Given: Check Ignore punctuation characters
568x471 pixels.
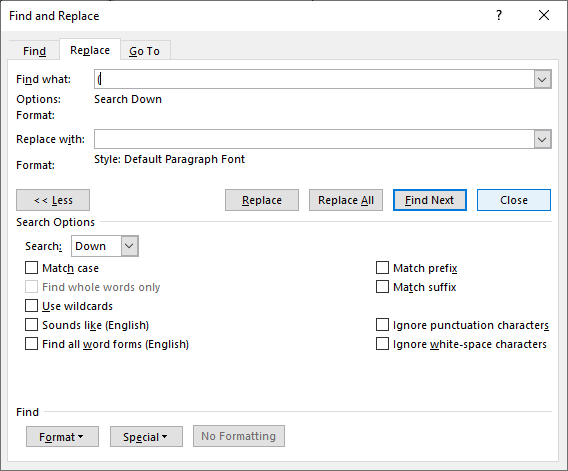Looking at the screenshot, I should (383, 325).
